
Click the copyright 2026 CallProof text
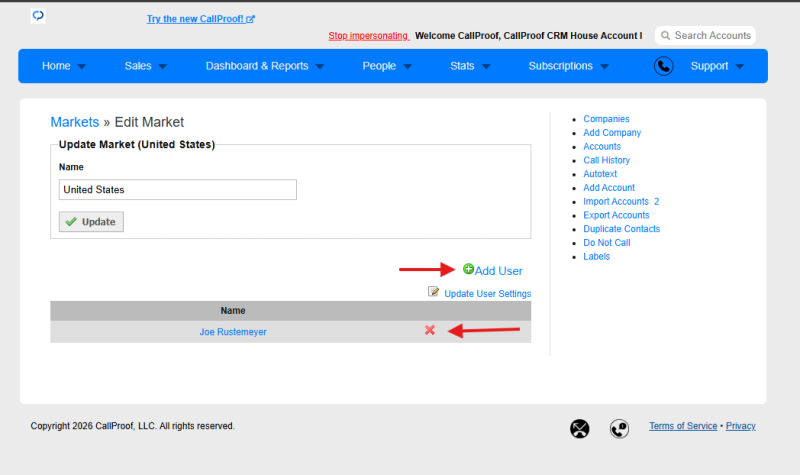[x=133, y=426]
